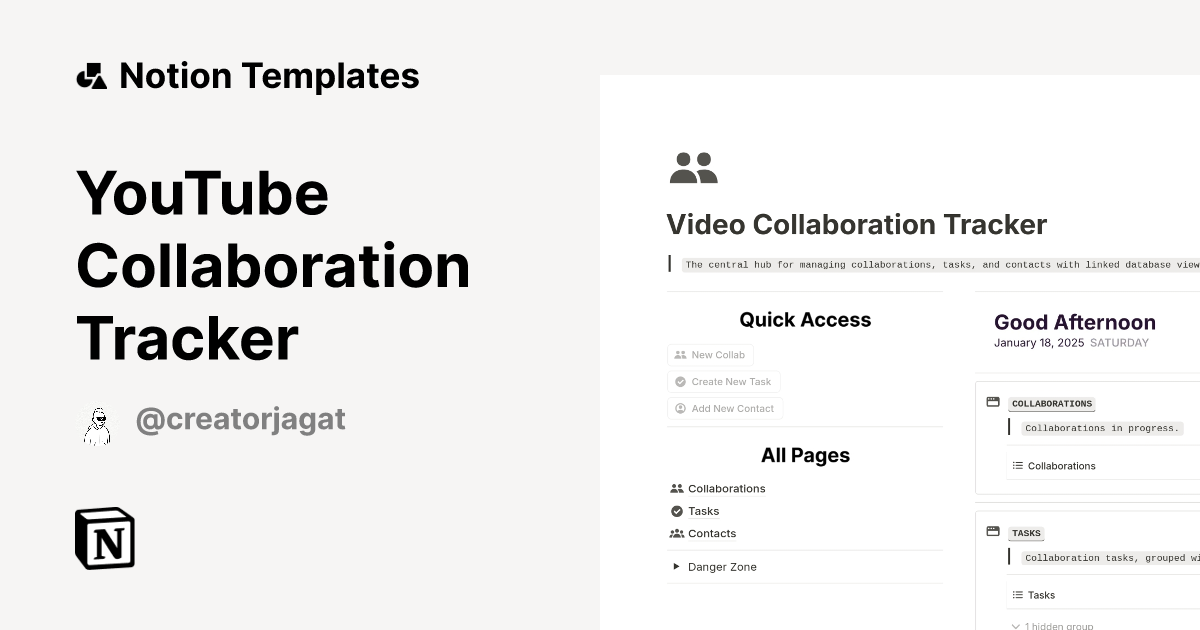Click the people icon on the New Collab button
This screenshot has width=1200, height=630.
(x=681, y=355)
